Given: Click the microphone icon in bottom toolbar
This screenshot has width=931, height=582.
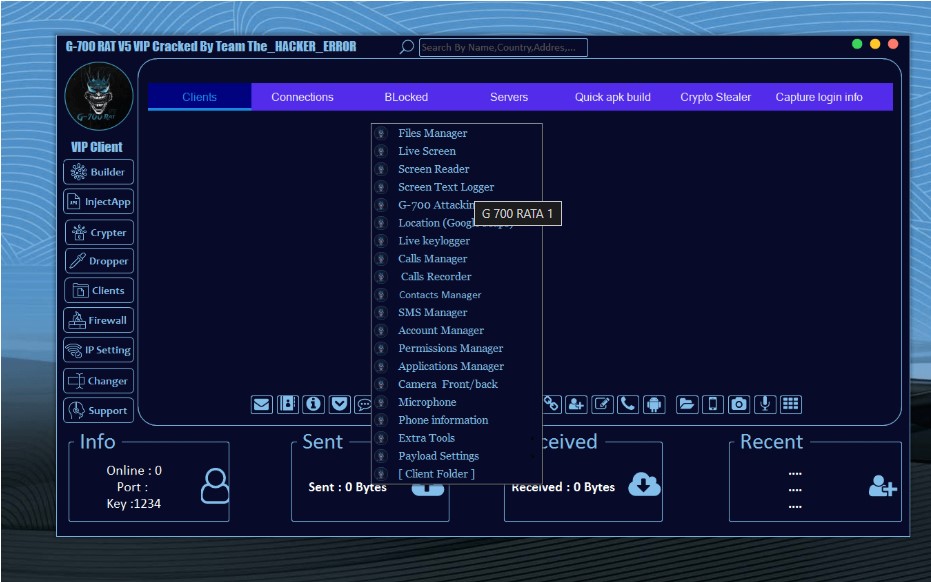Looking at the screenshot, I should point(765,404).
